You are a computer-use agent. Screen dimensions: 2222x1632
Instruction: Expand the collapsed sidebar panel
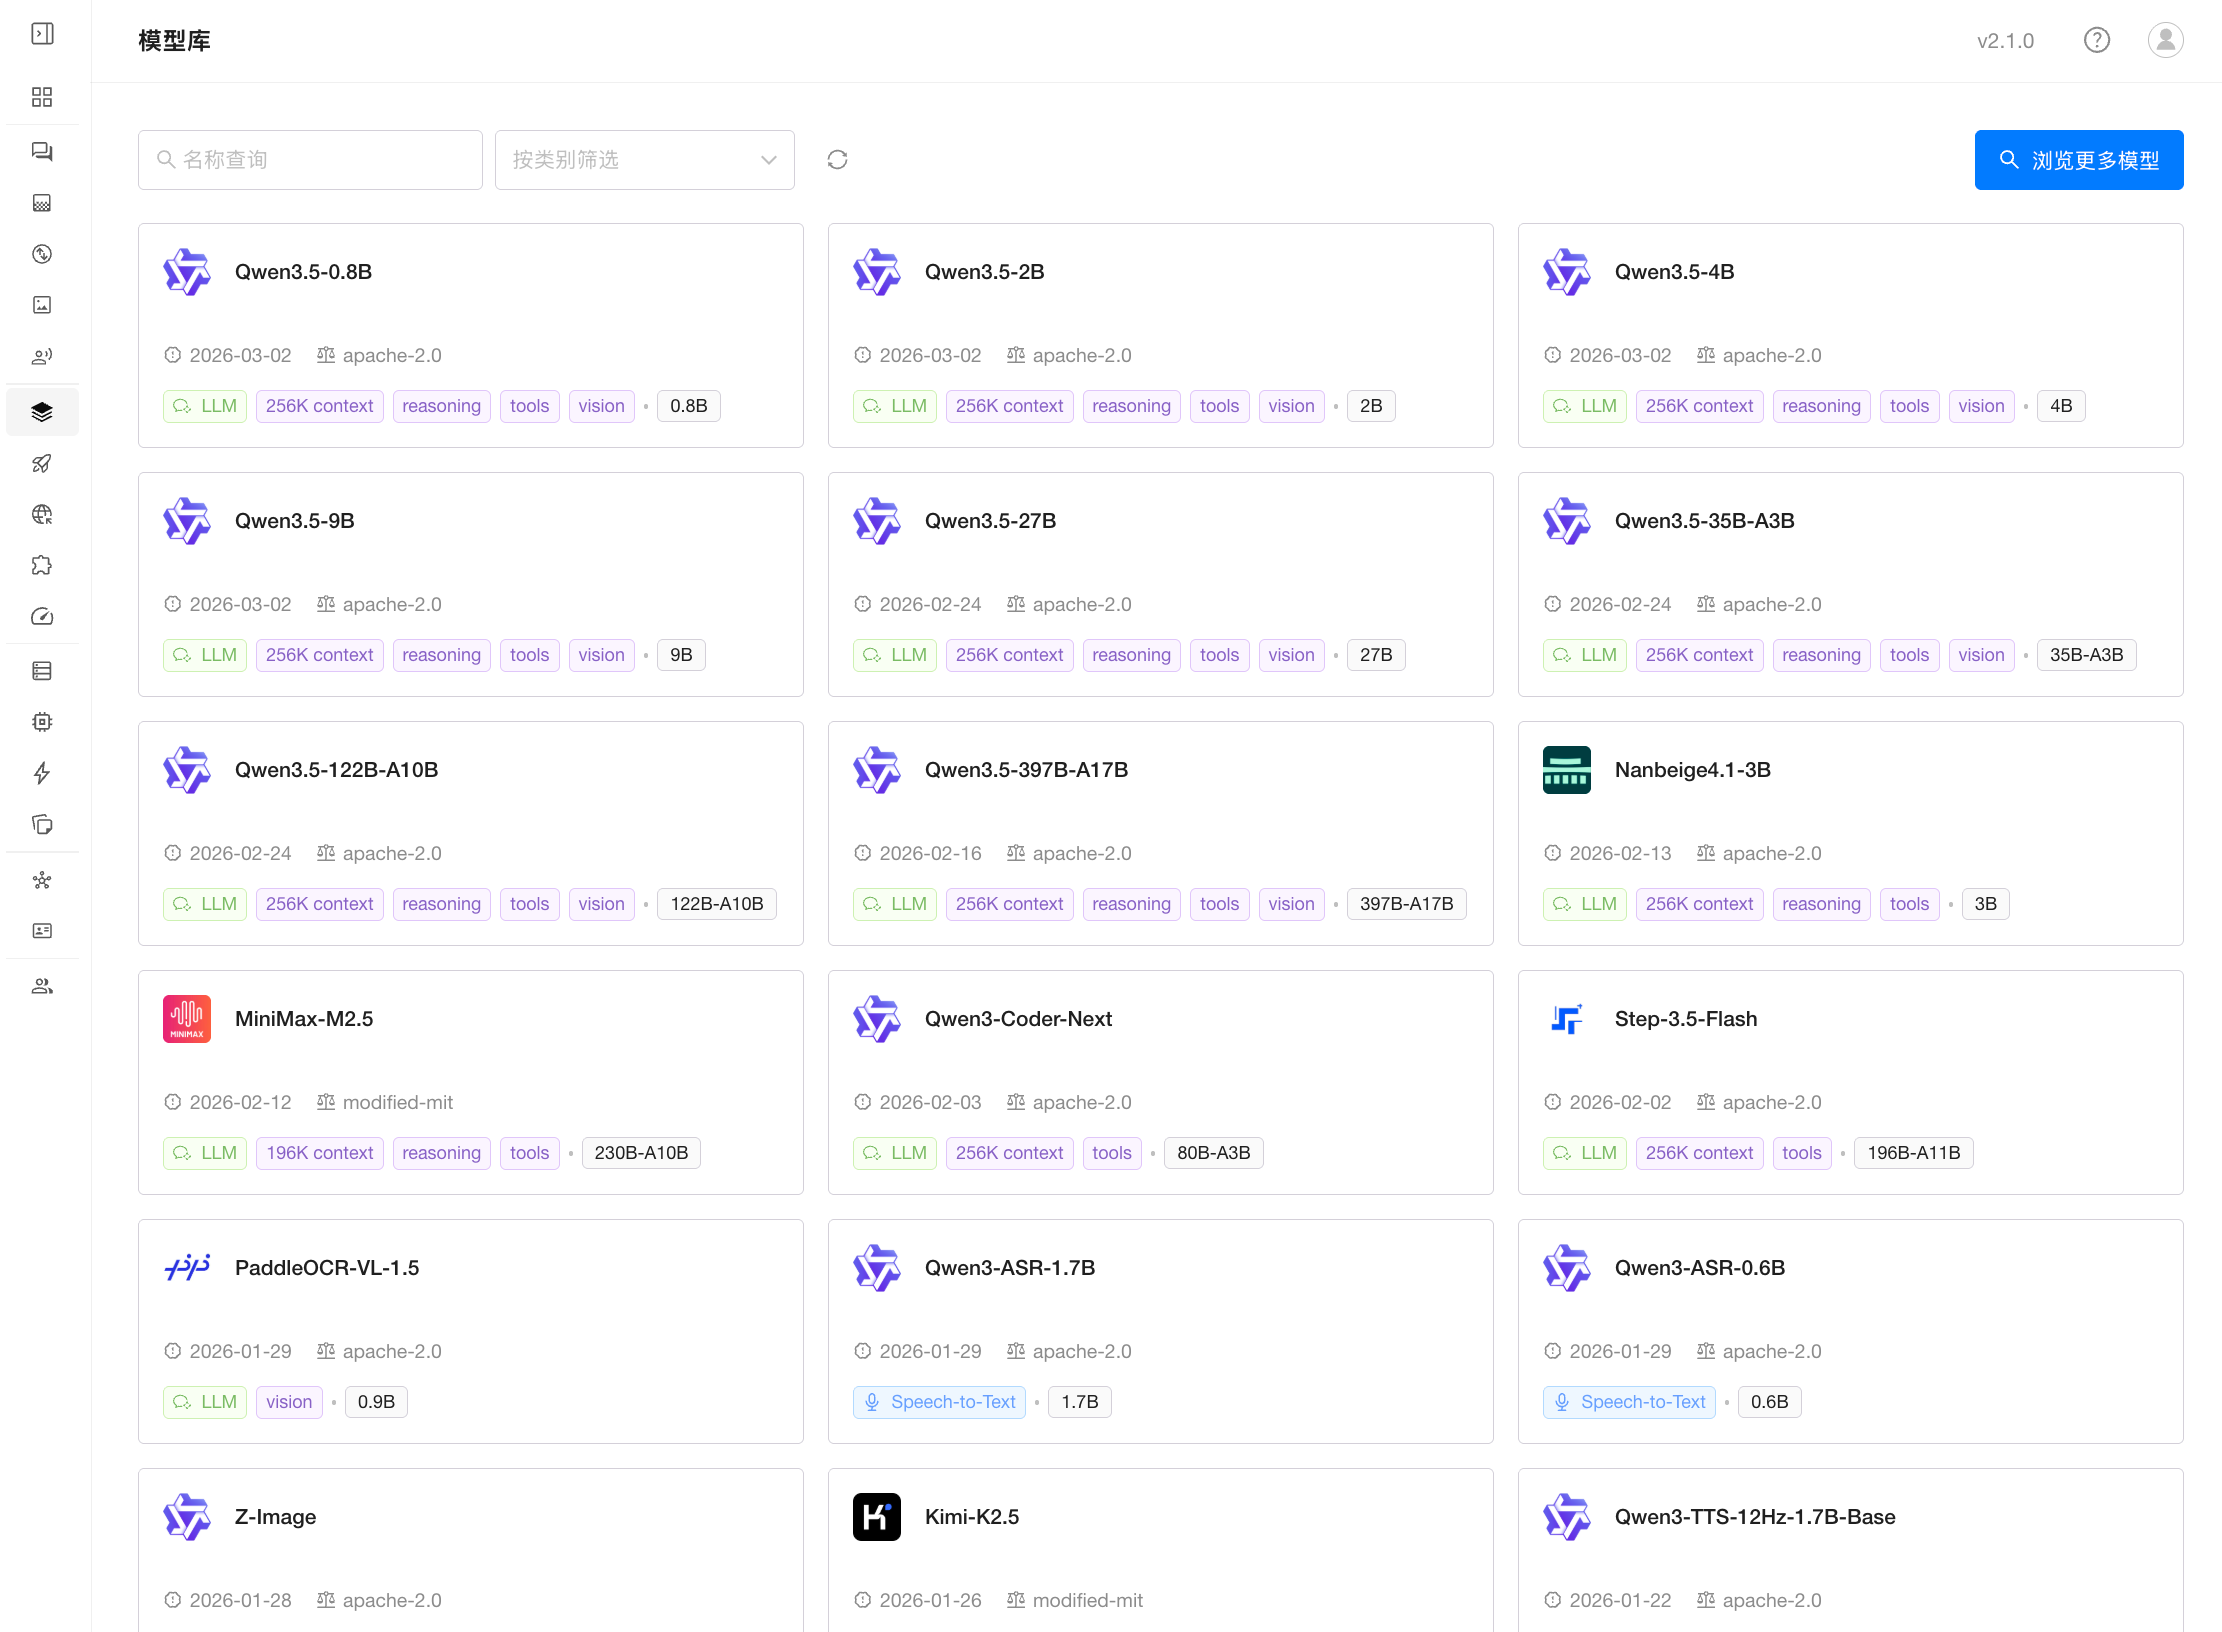[x=42, y=34]
